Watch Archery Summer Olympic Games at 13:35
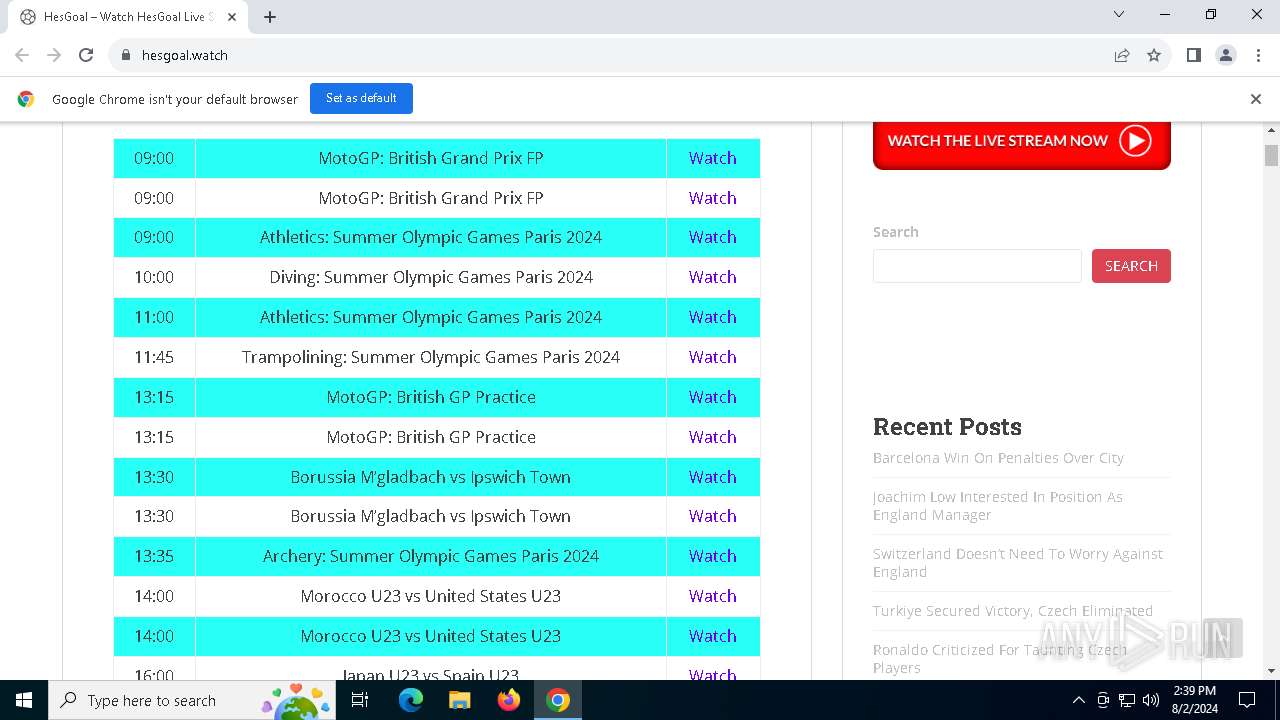Viewport: 1280px width, 720px height. [712, 556]
